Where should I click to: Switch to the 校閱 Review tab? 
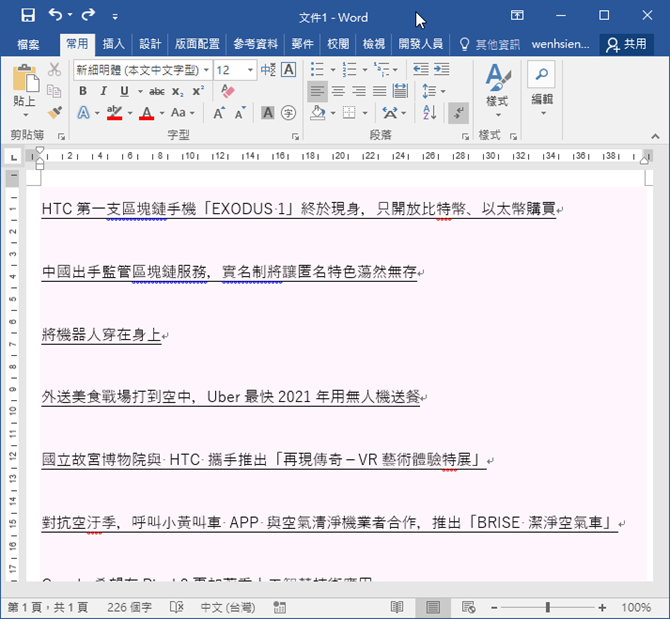click(x=338, y=44)
